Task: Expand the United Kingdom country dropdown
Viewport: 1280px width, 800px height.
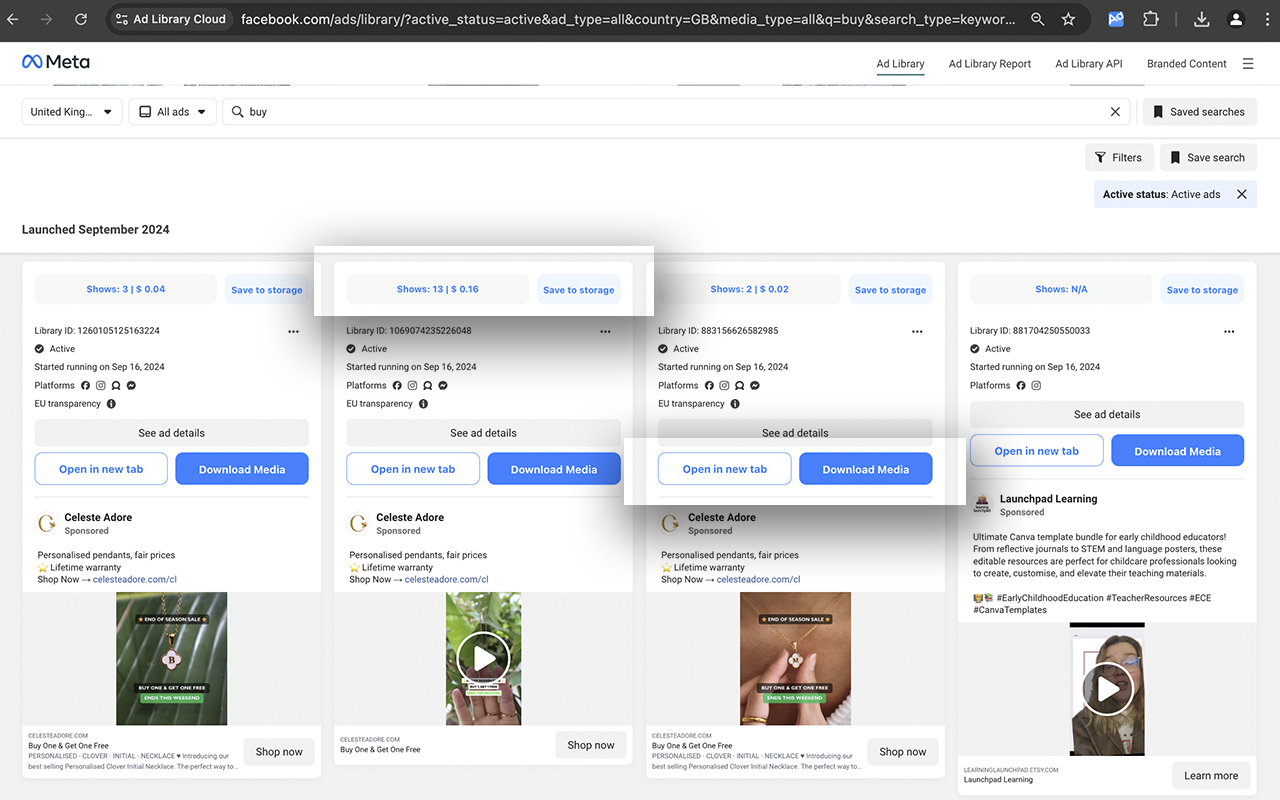Action: tap(72, 112)
